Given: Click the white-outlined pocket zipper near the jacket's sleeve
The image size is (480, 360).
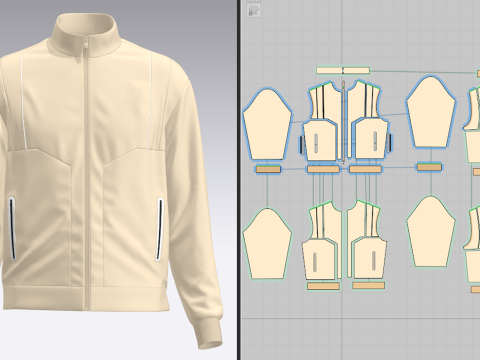Looking at the screenshot, I should coord(160,229).
